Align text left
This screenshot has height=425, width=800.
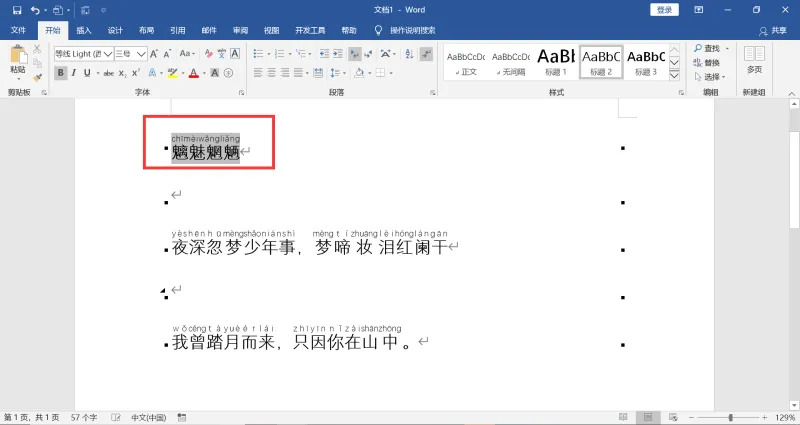258,73
